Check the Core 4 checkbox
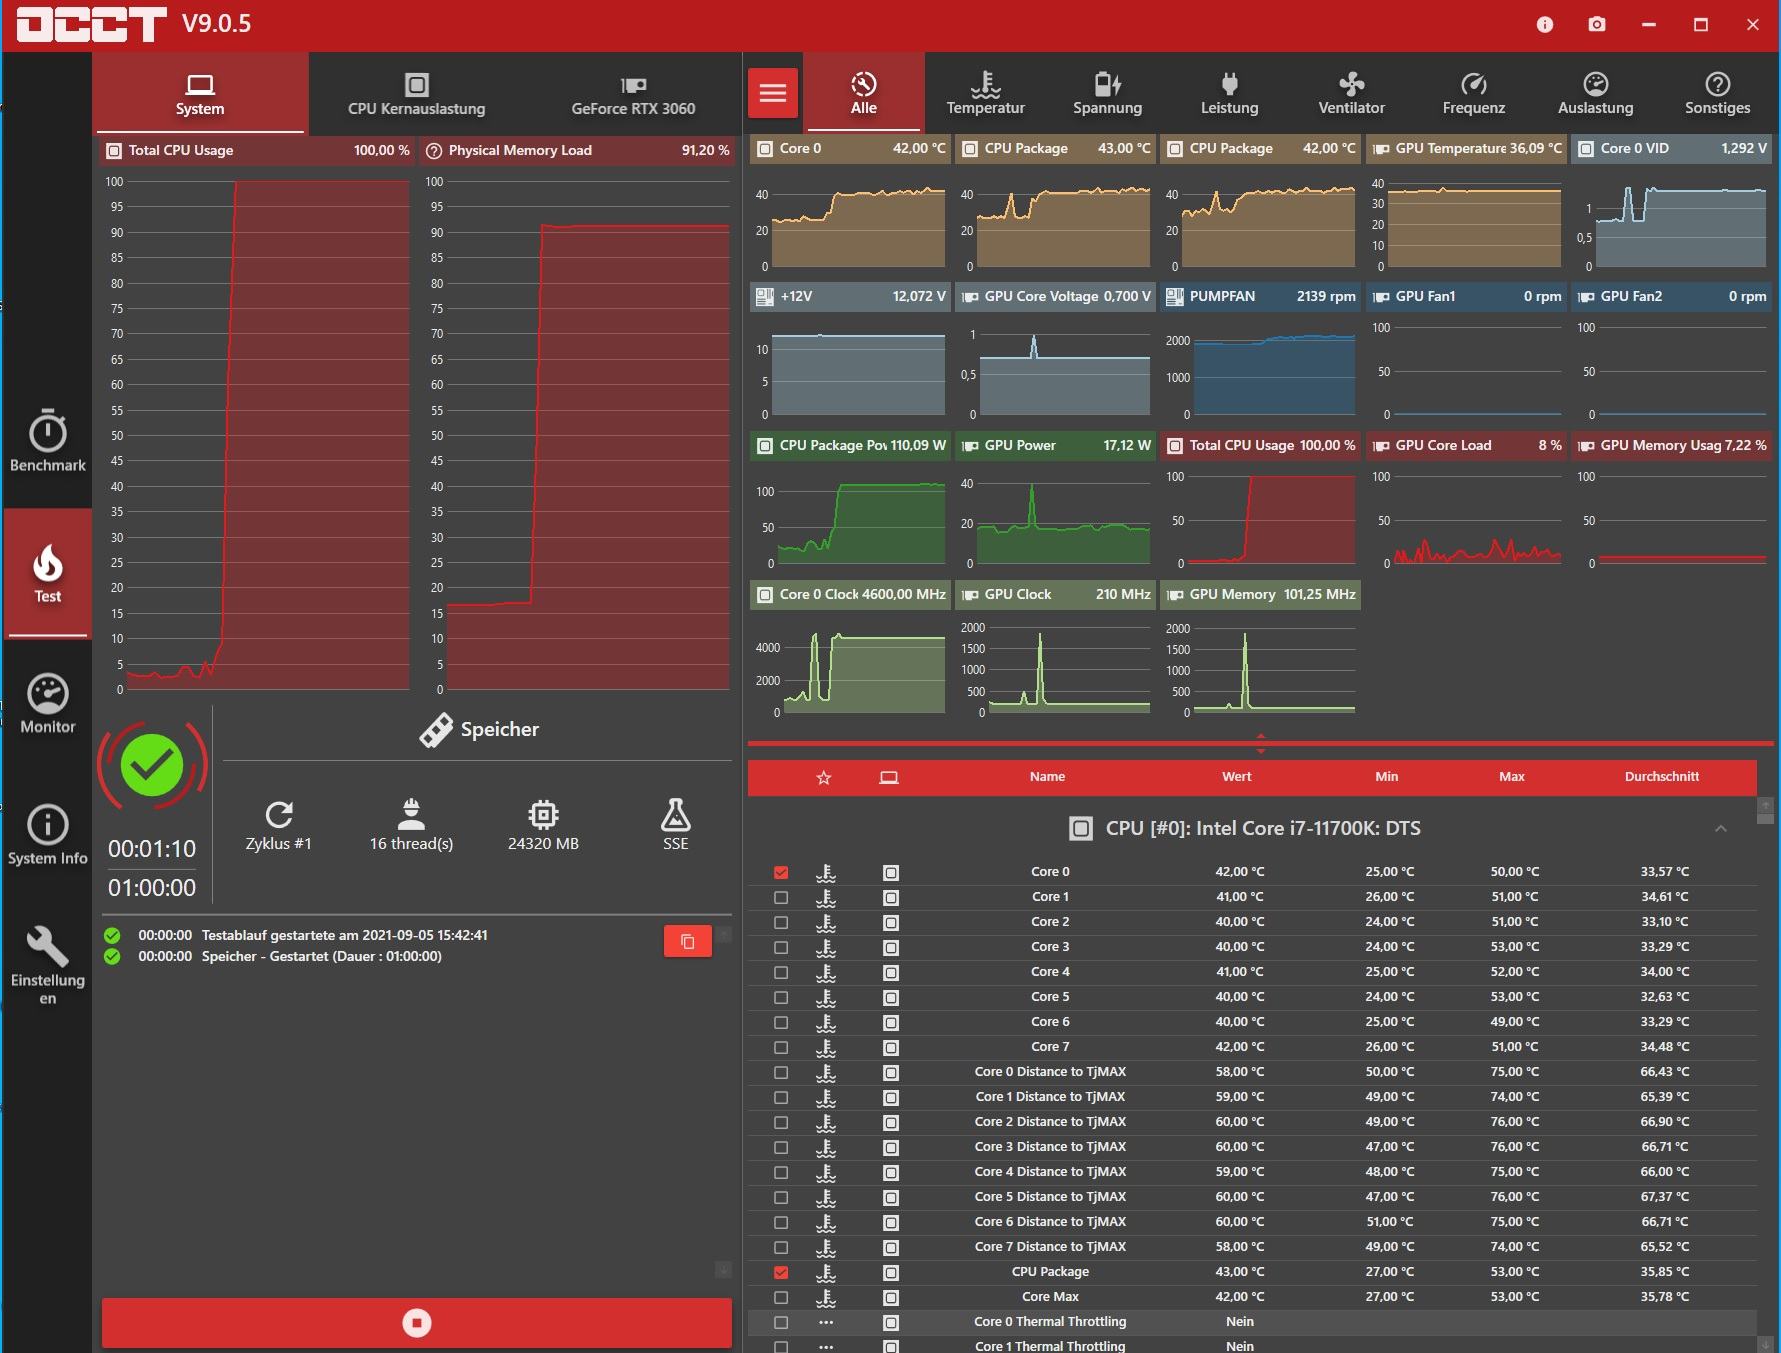1781x1353 pixels. [781, 972]
